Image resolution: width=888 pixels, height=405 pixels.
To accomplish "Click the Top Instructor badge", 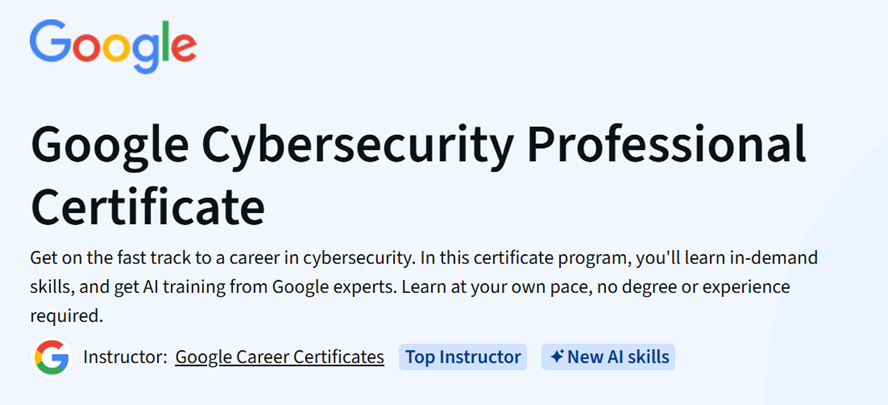I will [463, 357].
